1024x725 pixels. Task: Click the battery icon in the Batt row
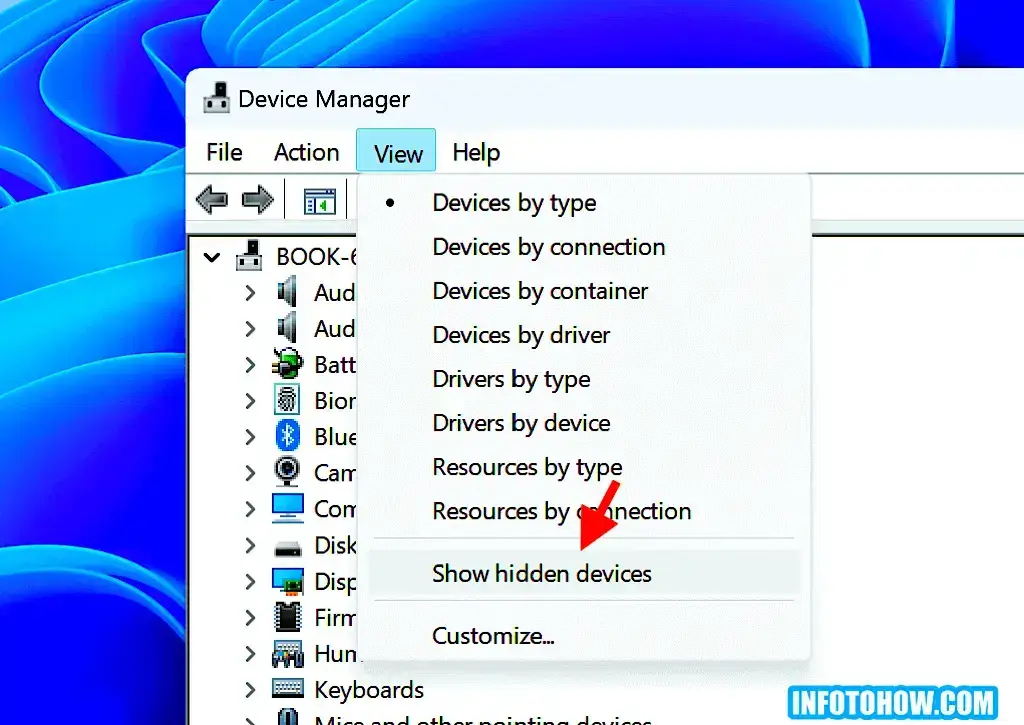[x=287, y=364]
